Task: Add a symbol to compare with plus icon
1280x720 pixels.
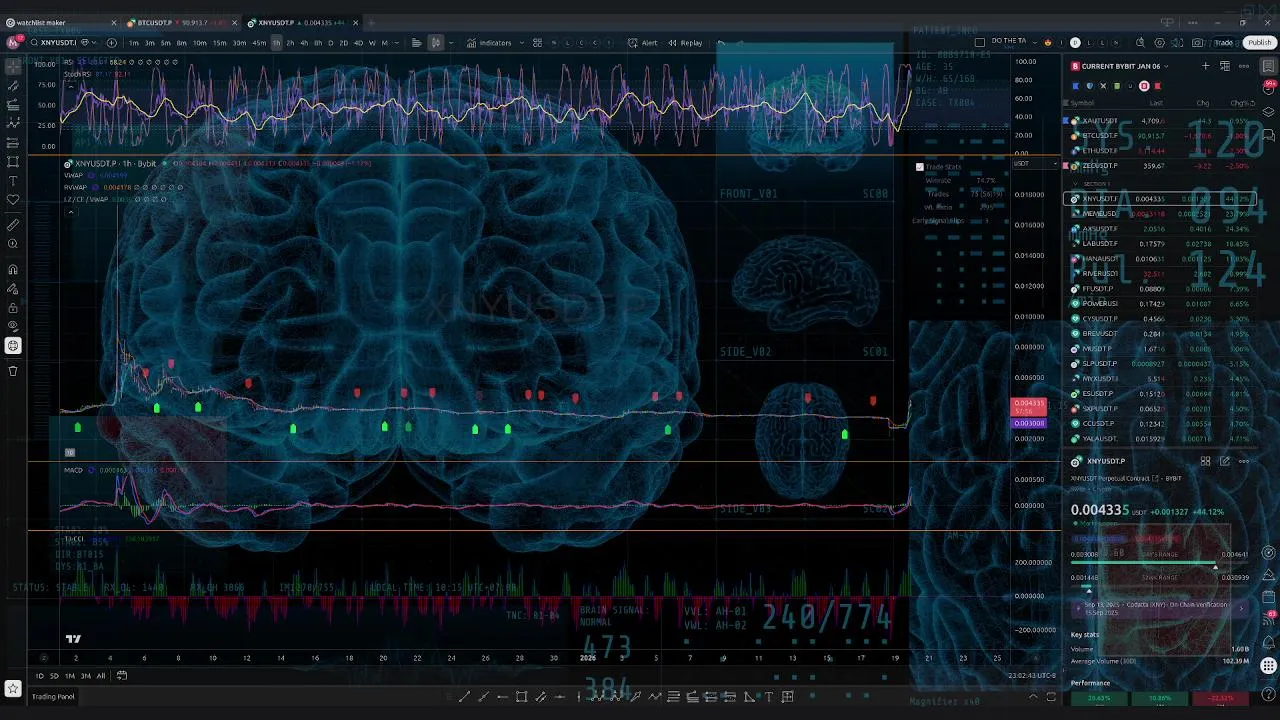Action: 111,43
